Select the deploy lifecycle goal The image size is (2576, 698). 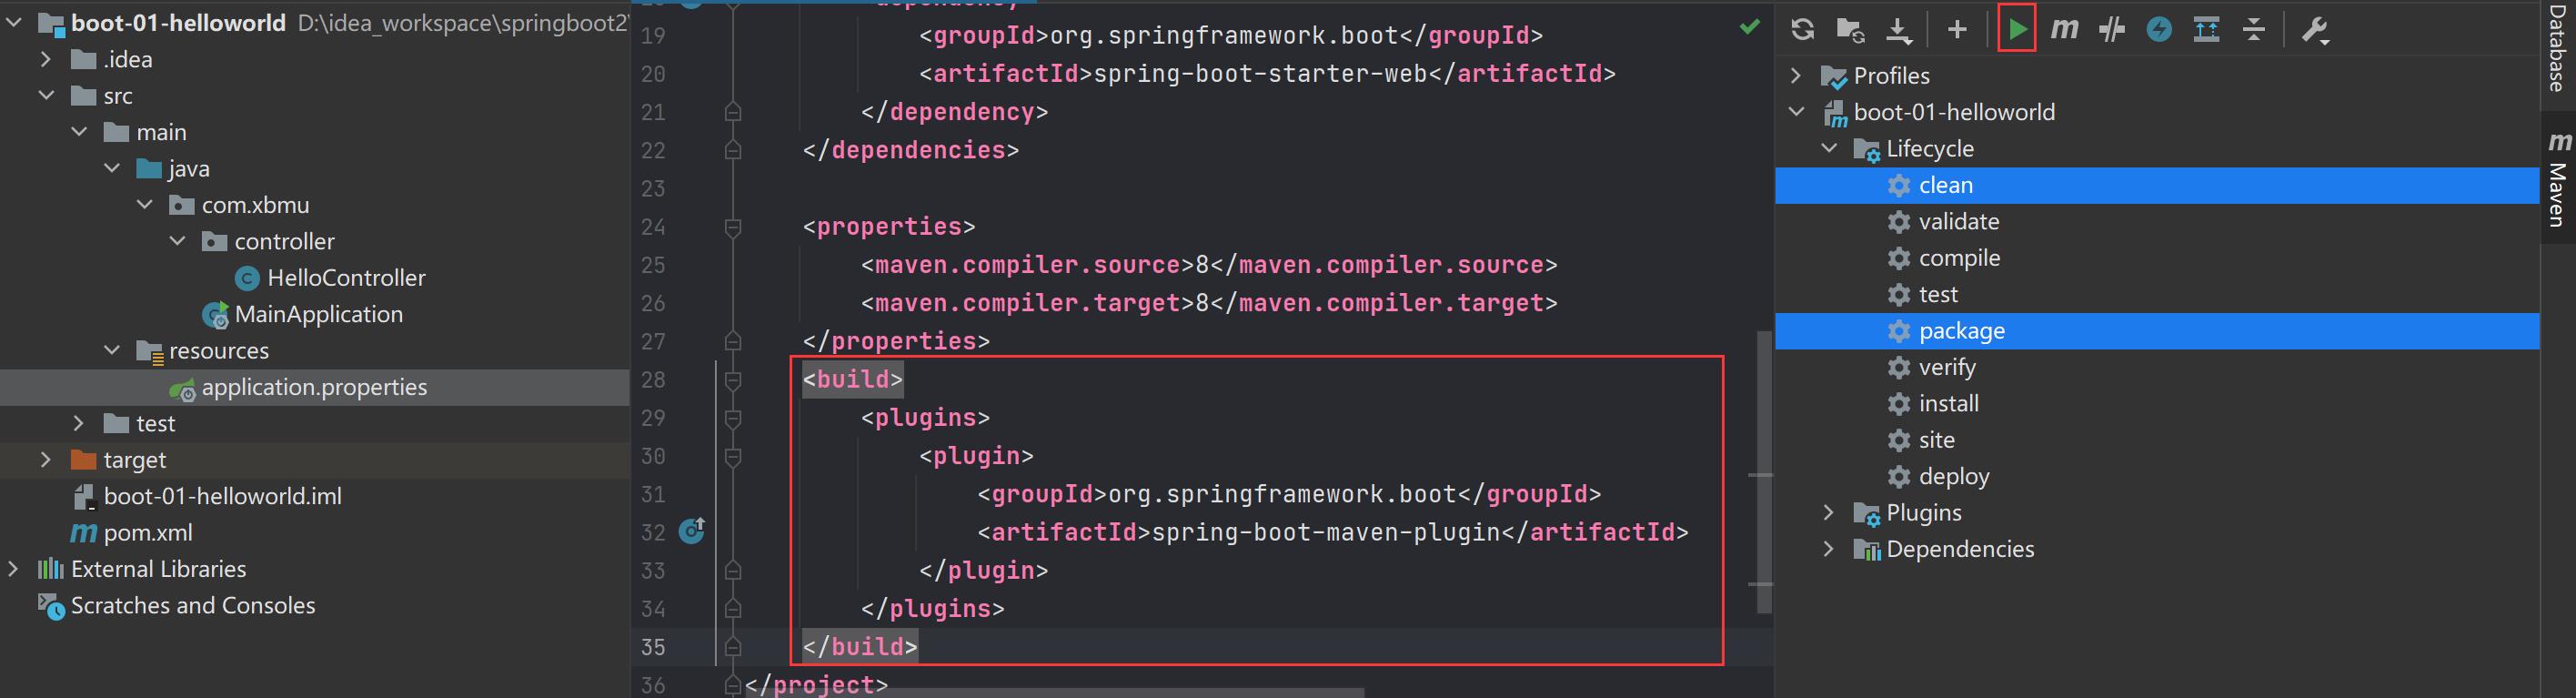point(2157,476)
